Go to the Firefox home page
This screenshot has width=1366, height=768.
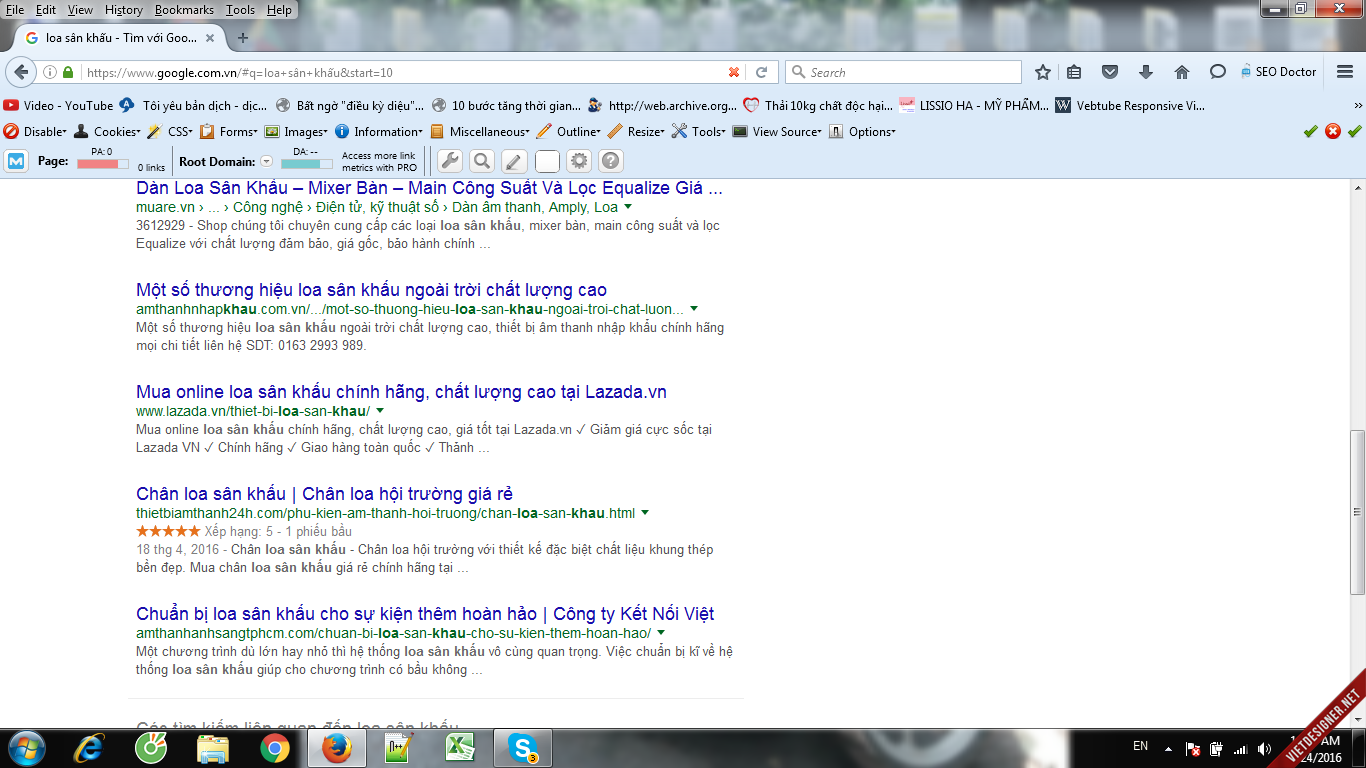(1182, 72)
